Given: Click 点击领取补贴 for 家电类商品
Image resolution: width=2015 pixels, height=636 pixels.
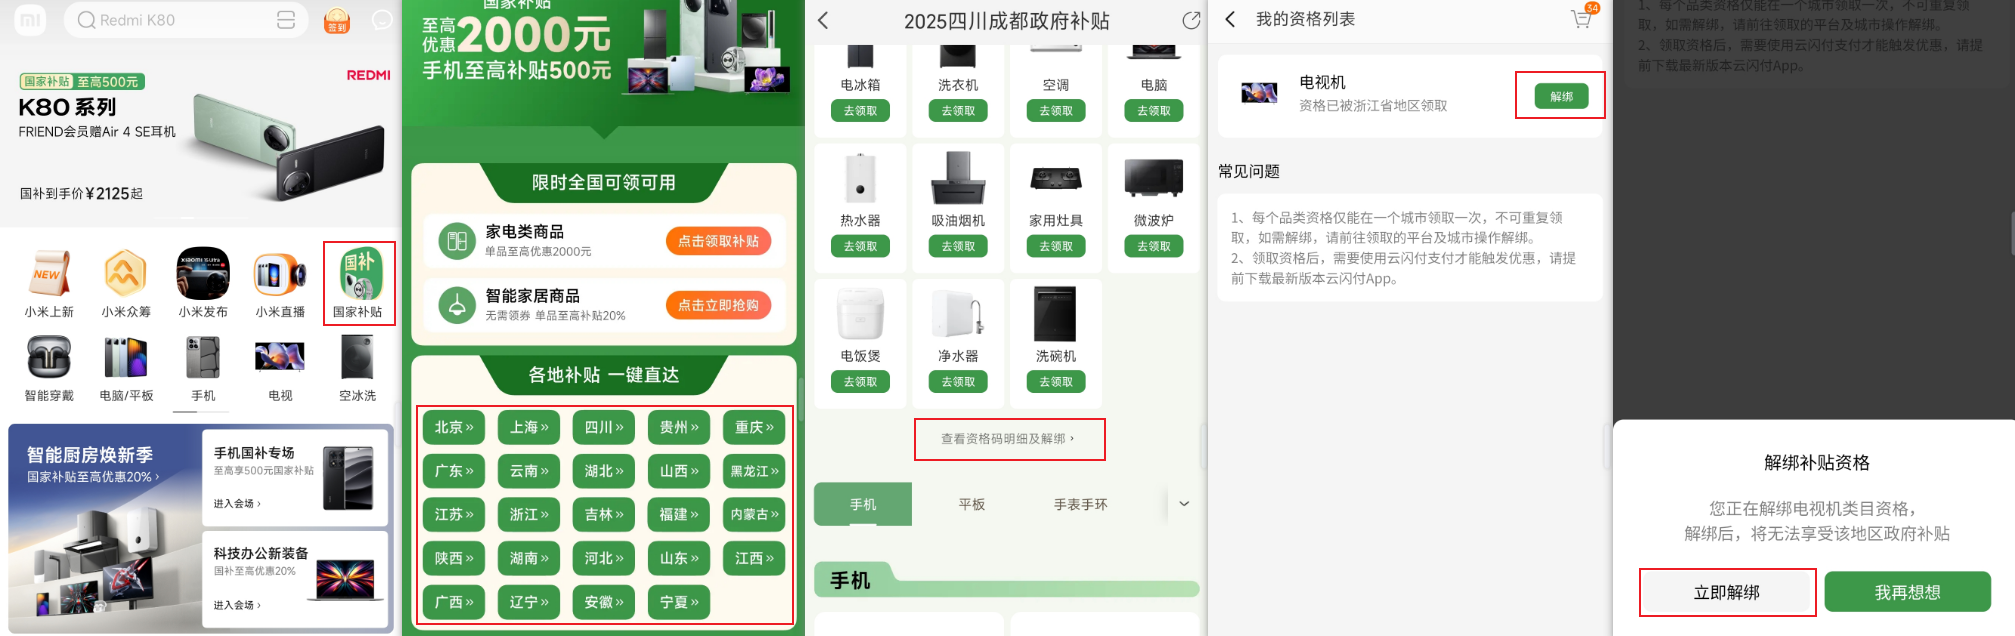Looking at the screenshot, I should coord(718,241).
